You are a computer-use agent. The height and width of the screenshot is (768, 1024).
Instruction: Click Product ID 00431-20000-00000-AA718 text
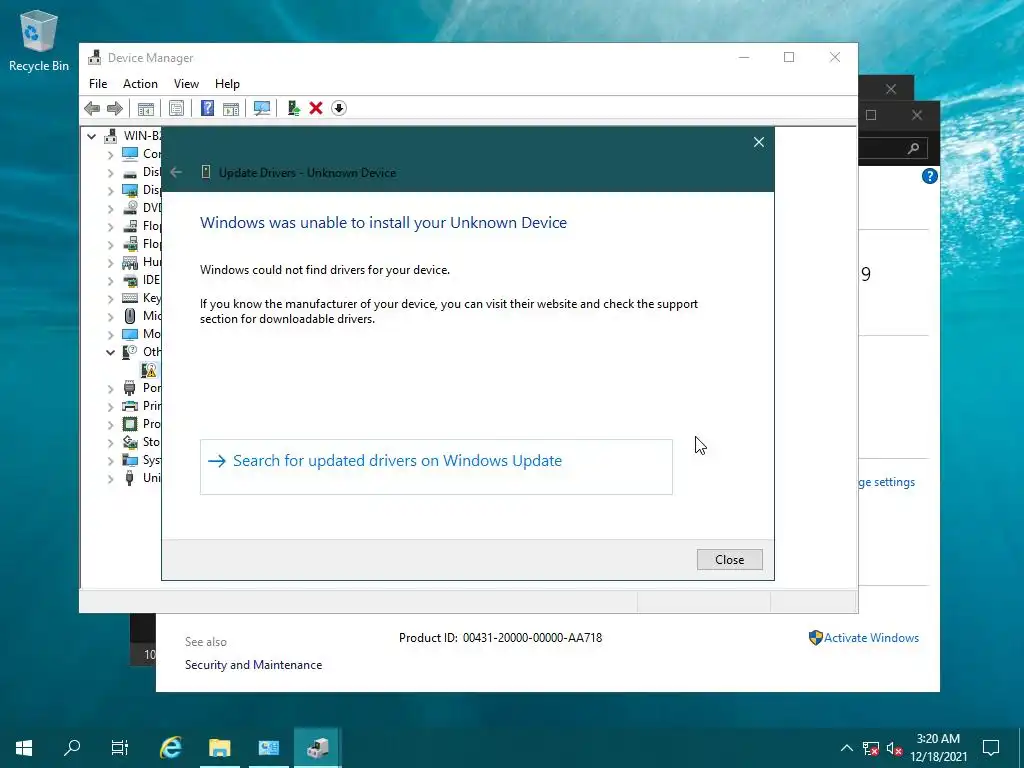500,638
